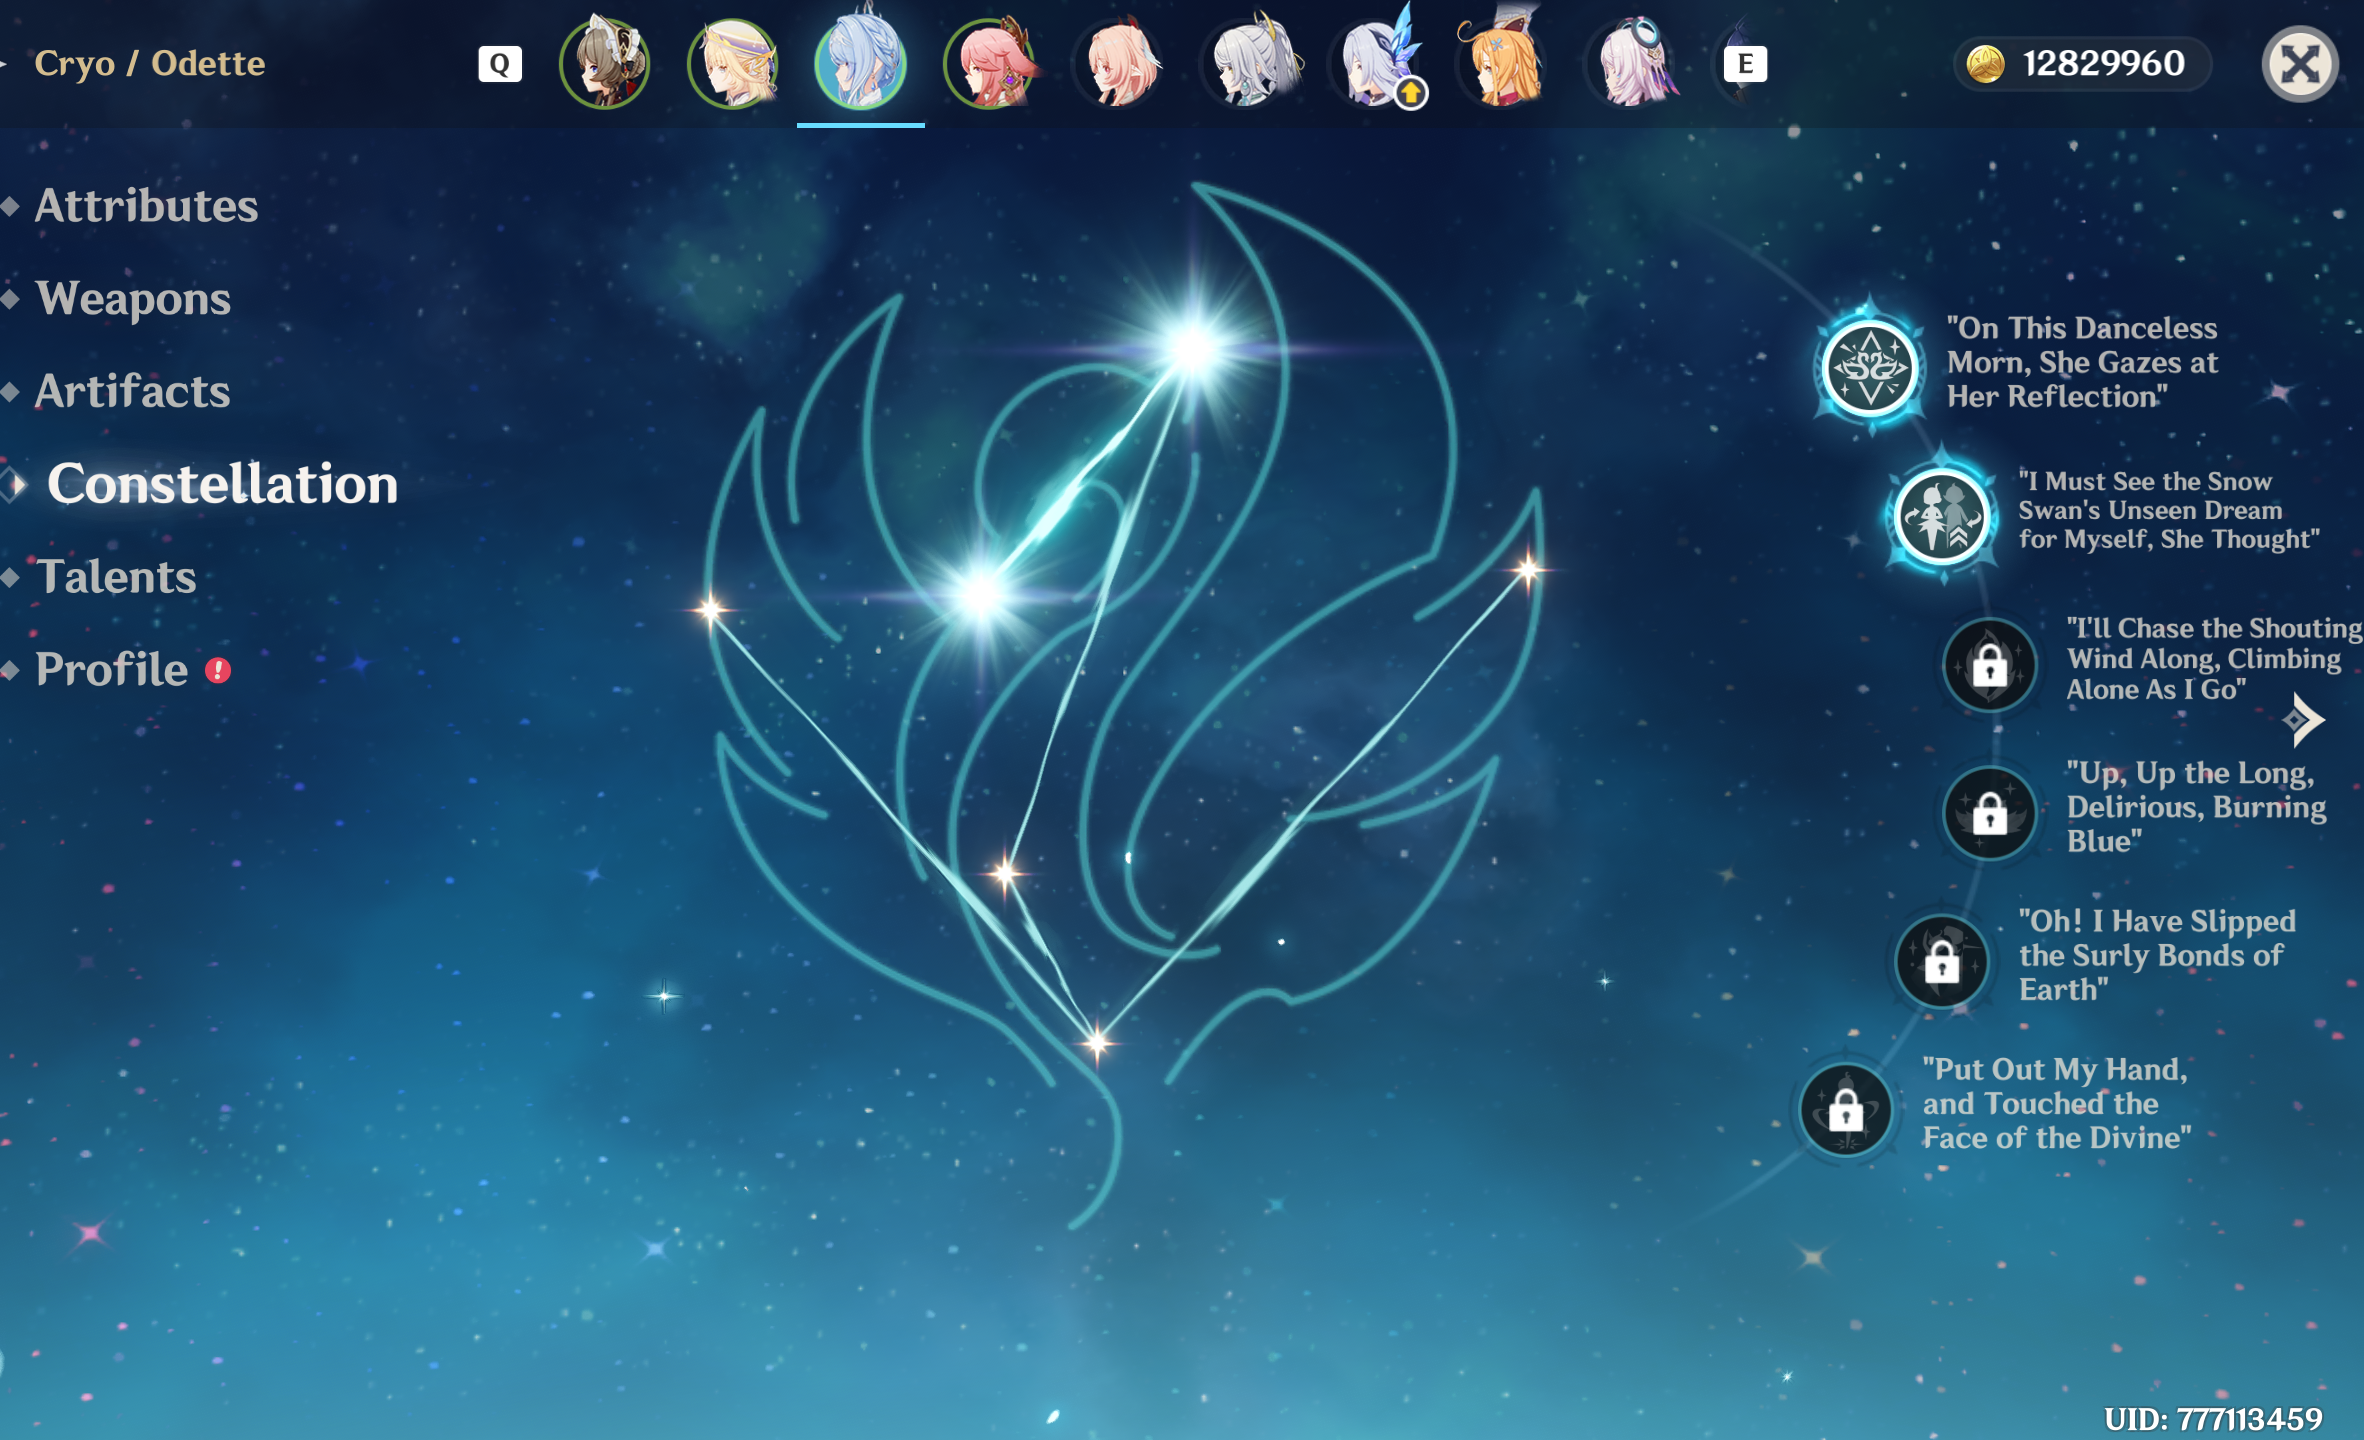Screen dimensions: 2364x1440
Task: Click the topmost bright star in the constellation
Action: point(1192,349)
